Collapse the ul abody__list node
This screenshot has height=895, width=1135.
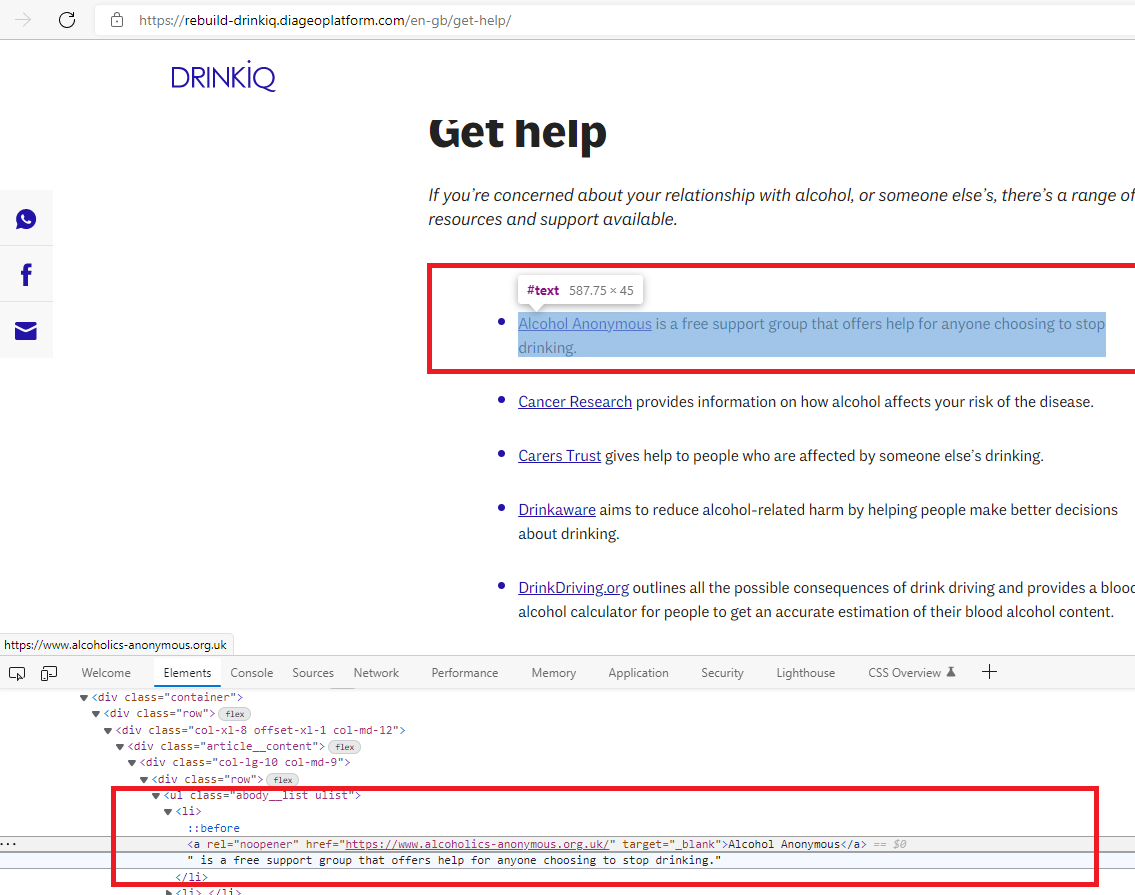pyautogui.click(x=156, y=796)
